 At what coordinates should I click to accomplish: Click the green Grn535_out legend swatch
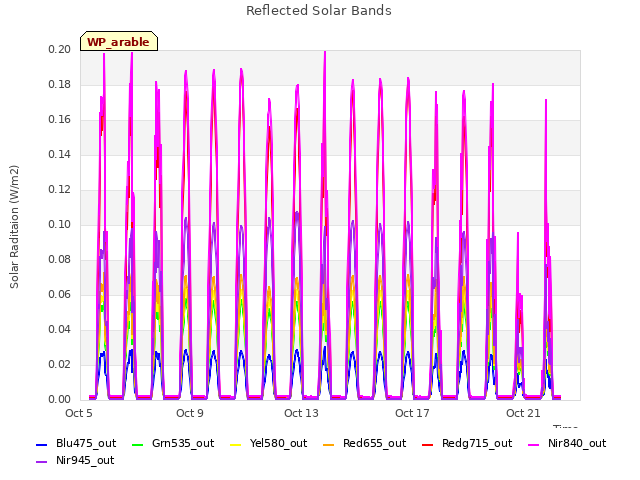coord(138,444)
